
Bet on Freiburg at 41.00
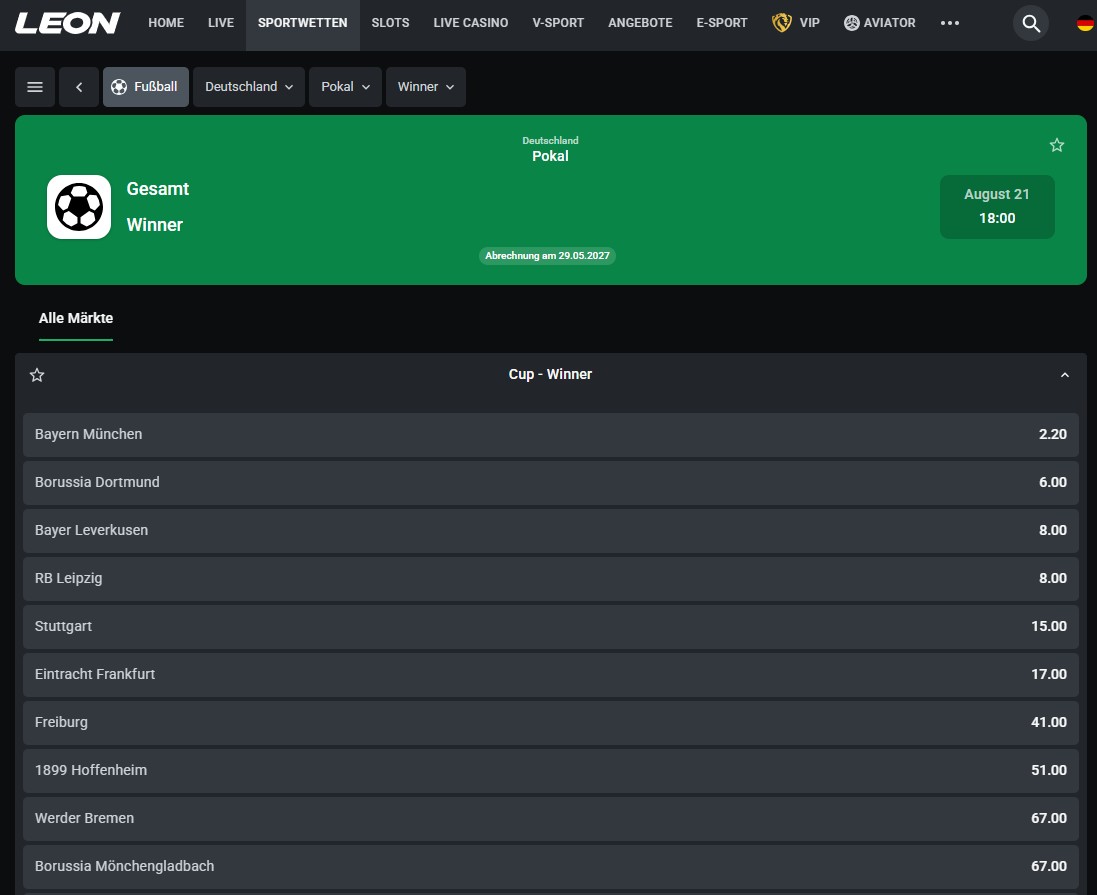click(551, 723)
